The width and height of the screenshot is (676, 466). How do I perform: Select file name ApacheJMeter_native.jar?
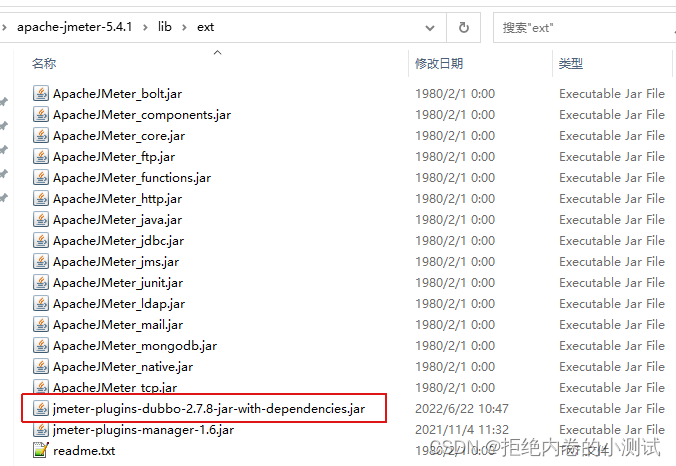tap(123, 367)
